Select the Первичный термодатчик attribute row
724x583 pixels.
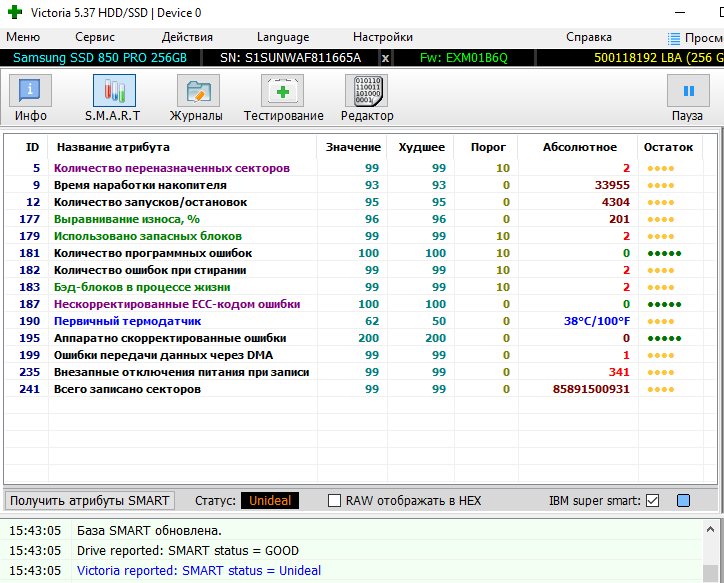[127, 321]
